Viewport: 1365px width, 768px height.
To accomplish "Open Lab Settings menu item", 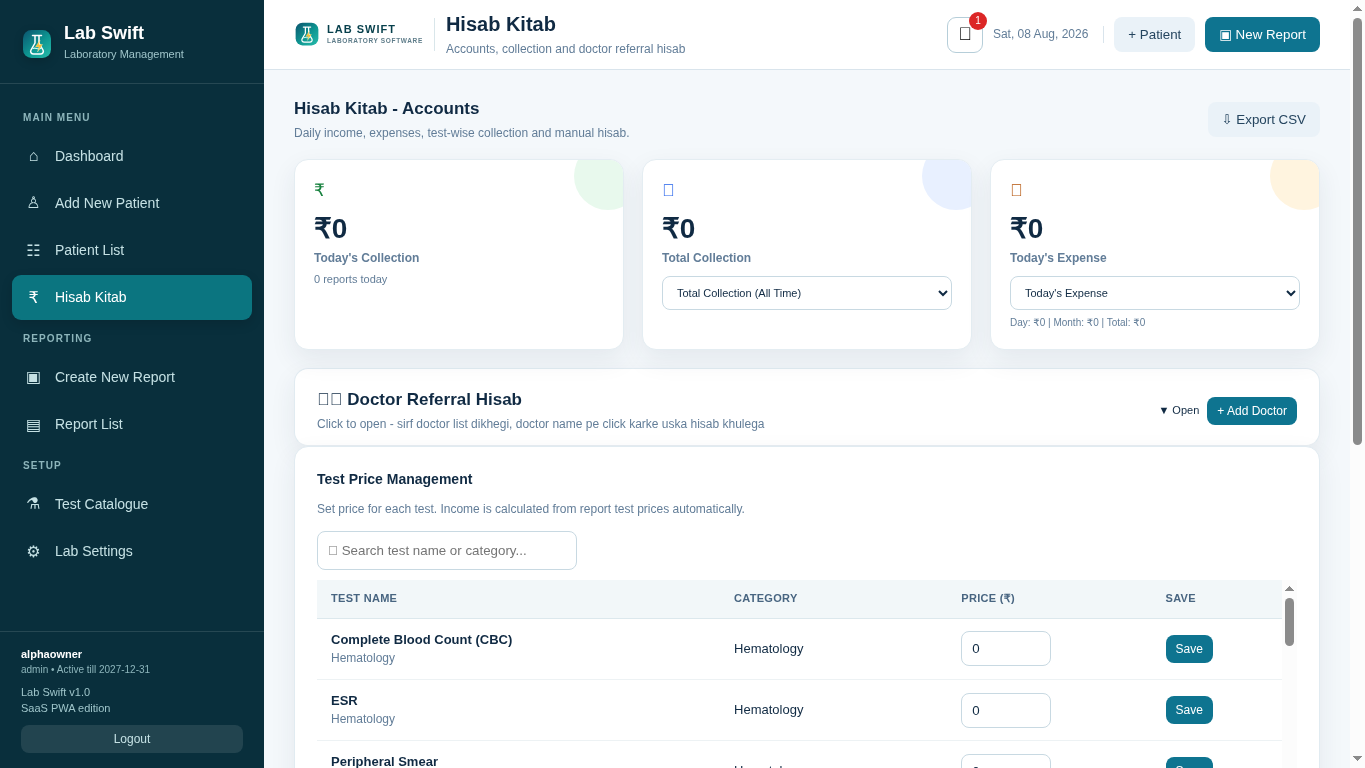I will [x=132, y=551].
